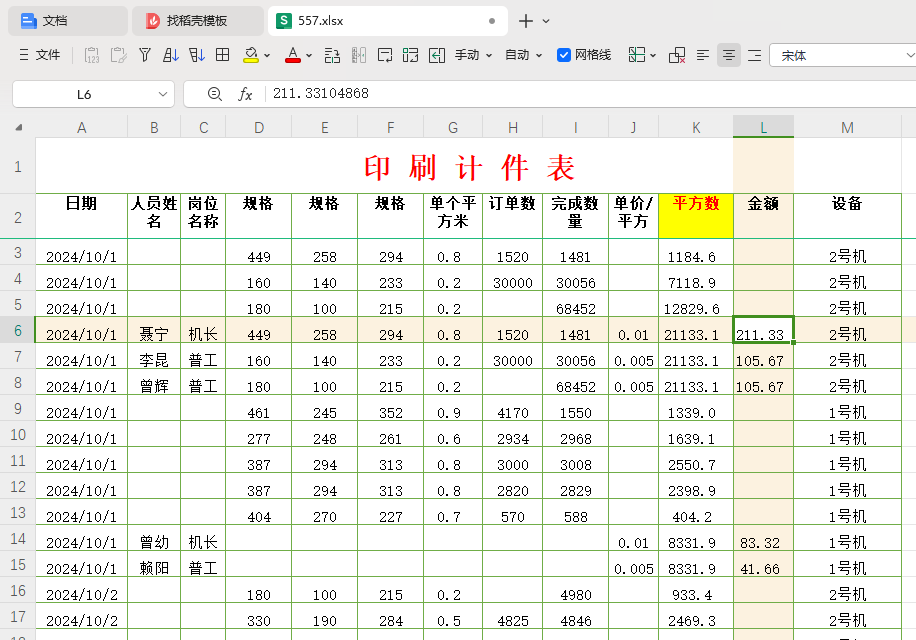Click the zoom magnifier in formula bar
This screenshot has width=916, height=640.
point(215,93)
